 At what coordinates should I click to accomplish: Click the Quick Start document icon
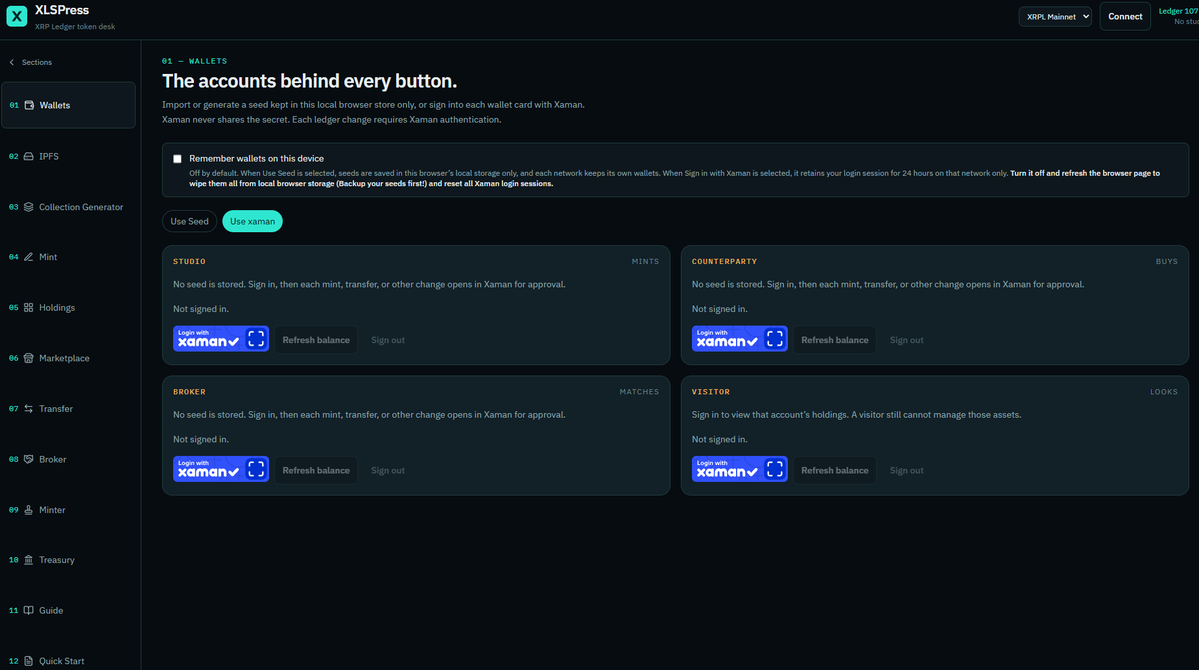click(28, 661)
